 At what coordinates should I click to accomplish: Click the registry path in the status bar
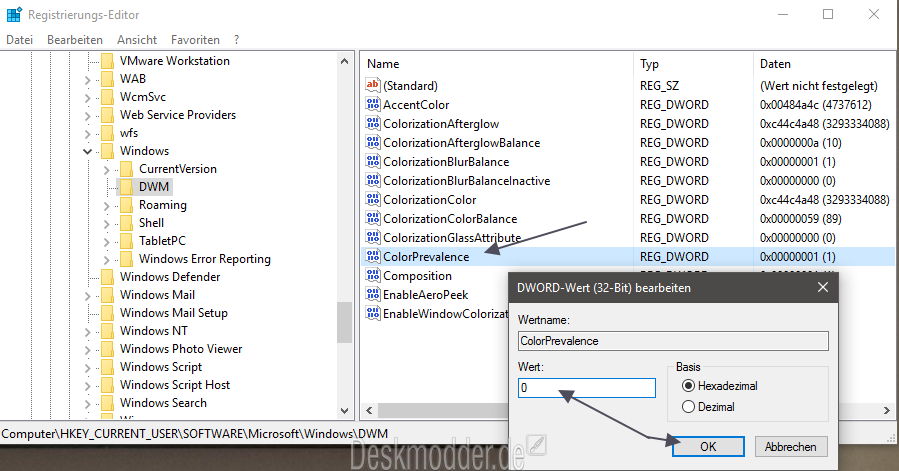[x=194, y=434]
